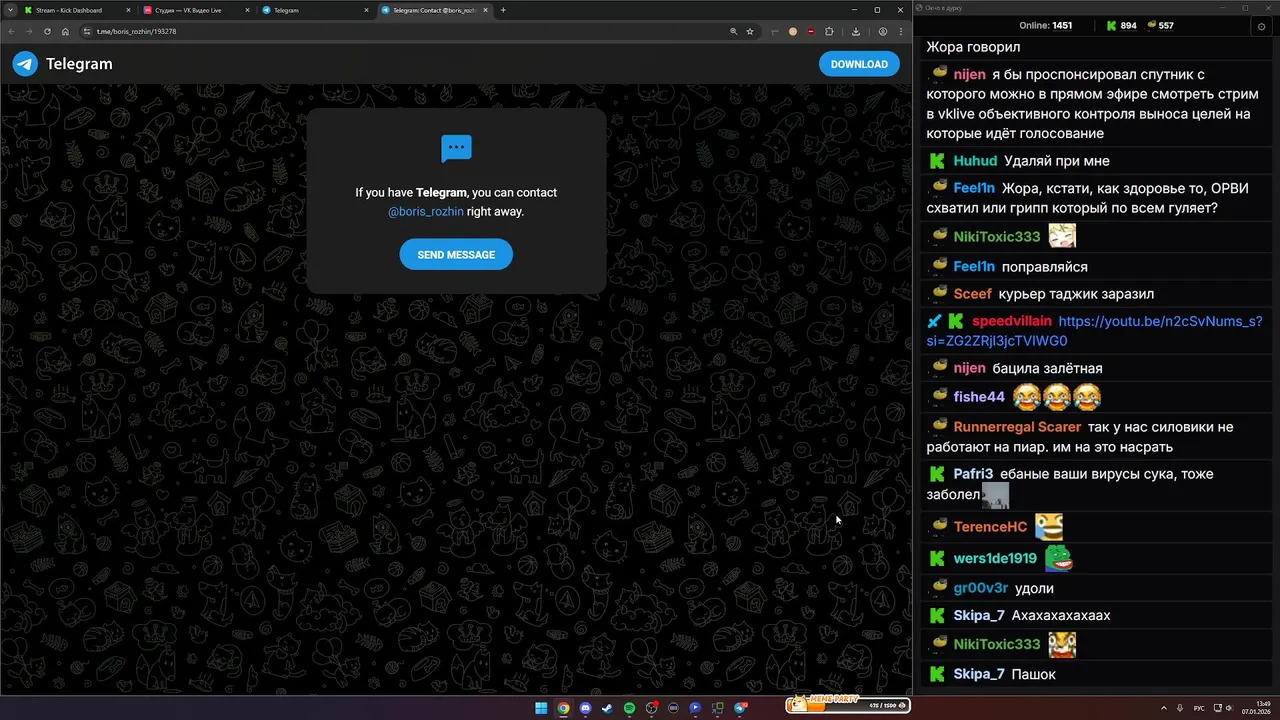
Task: Click username nijen above the satellite message
Action: point(970,75)
